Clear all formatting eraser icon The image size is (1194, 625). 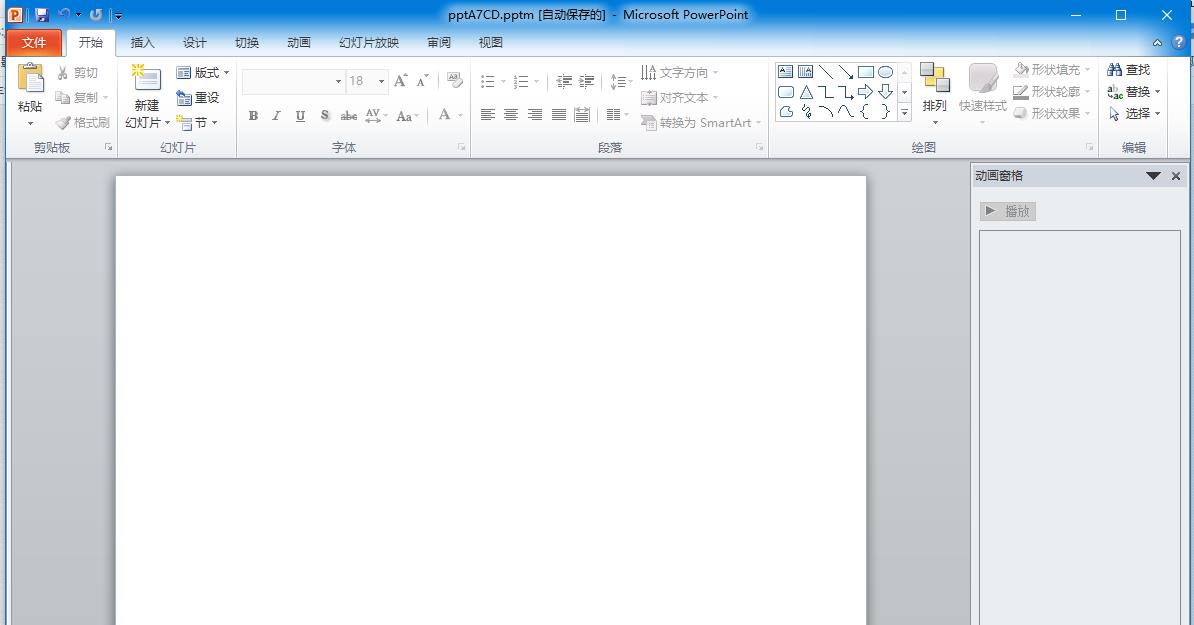[x=455, y=80]
